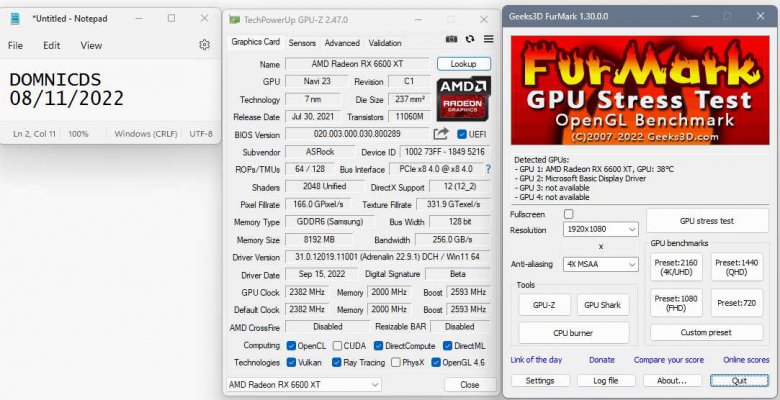
Task: Toggle the OpenCL checkbox
Action: 292,346
